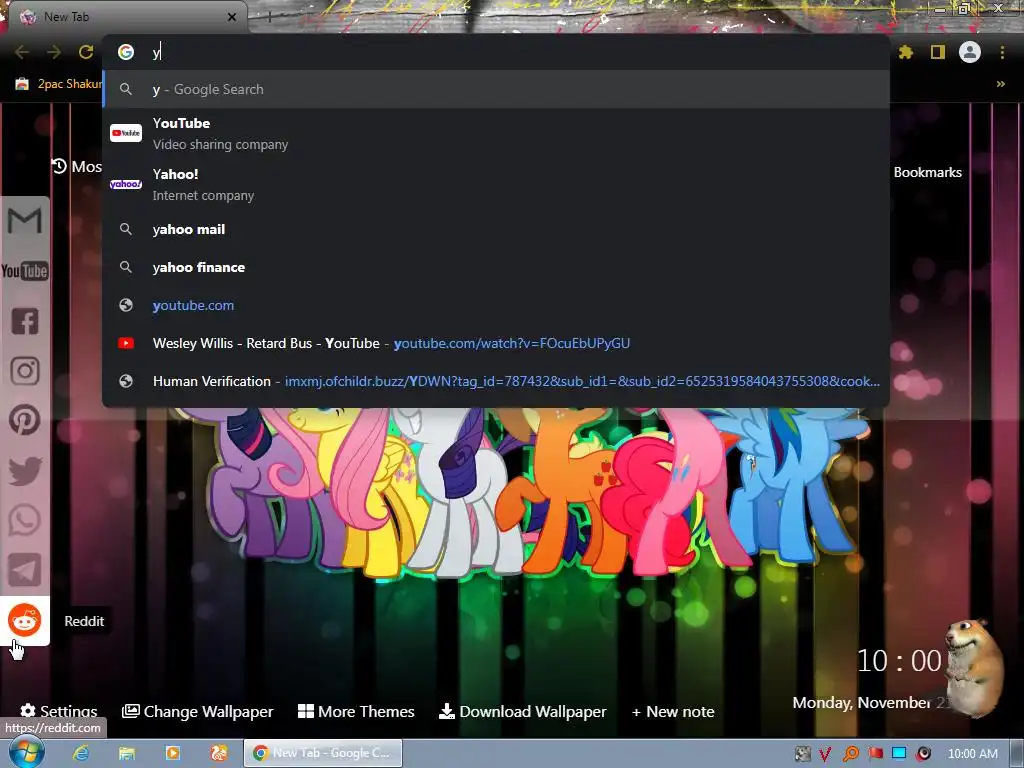Open the Human Verification history suggestion

tap(496, 381)
